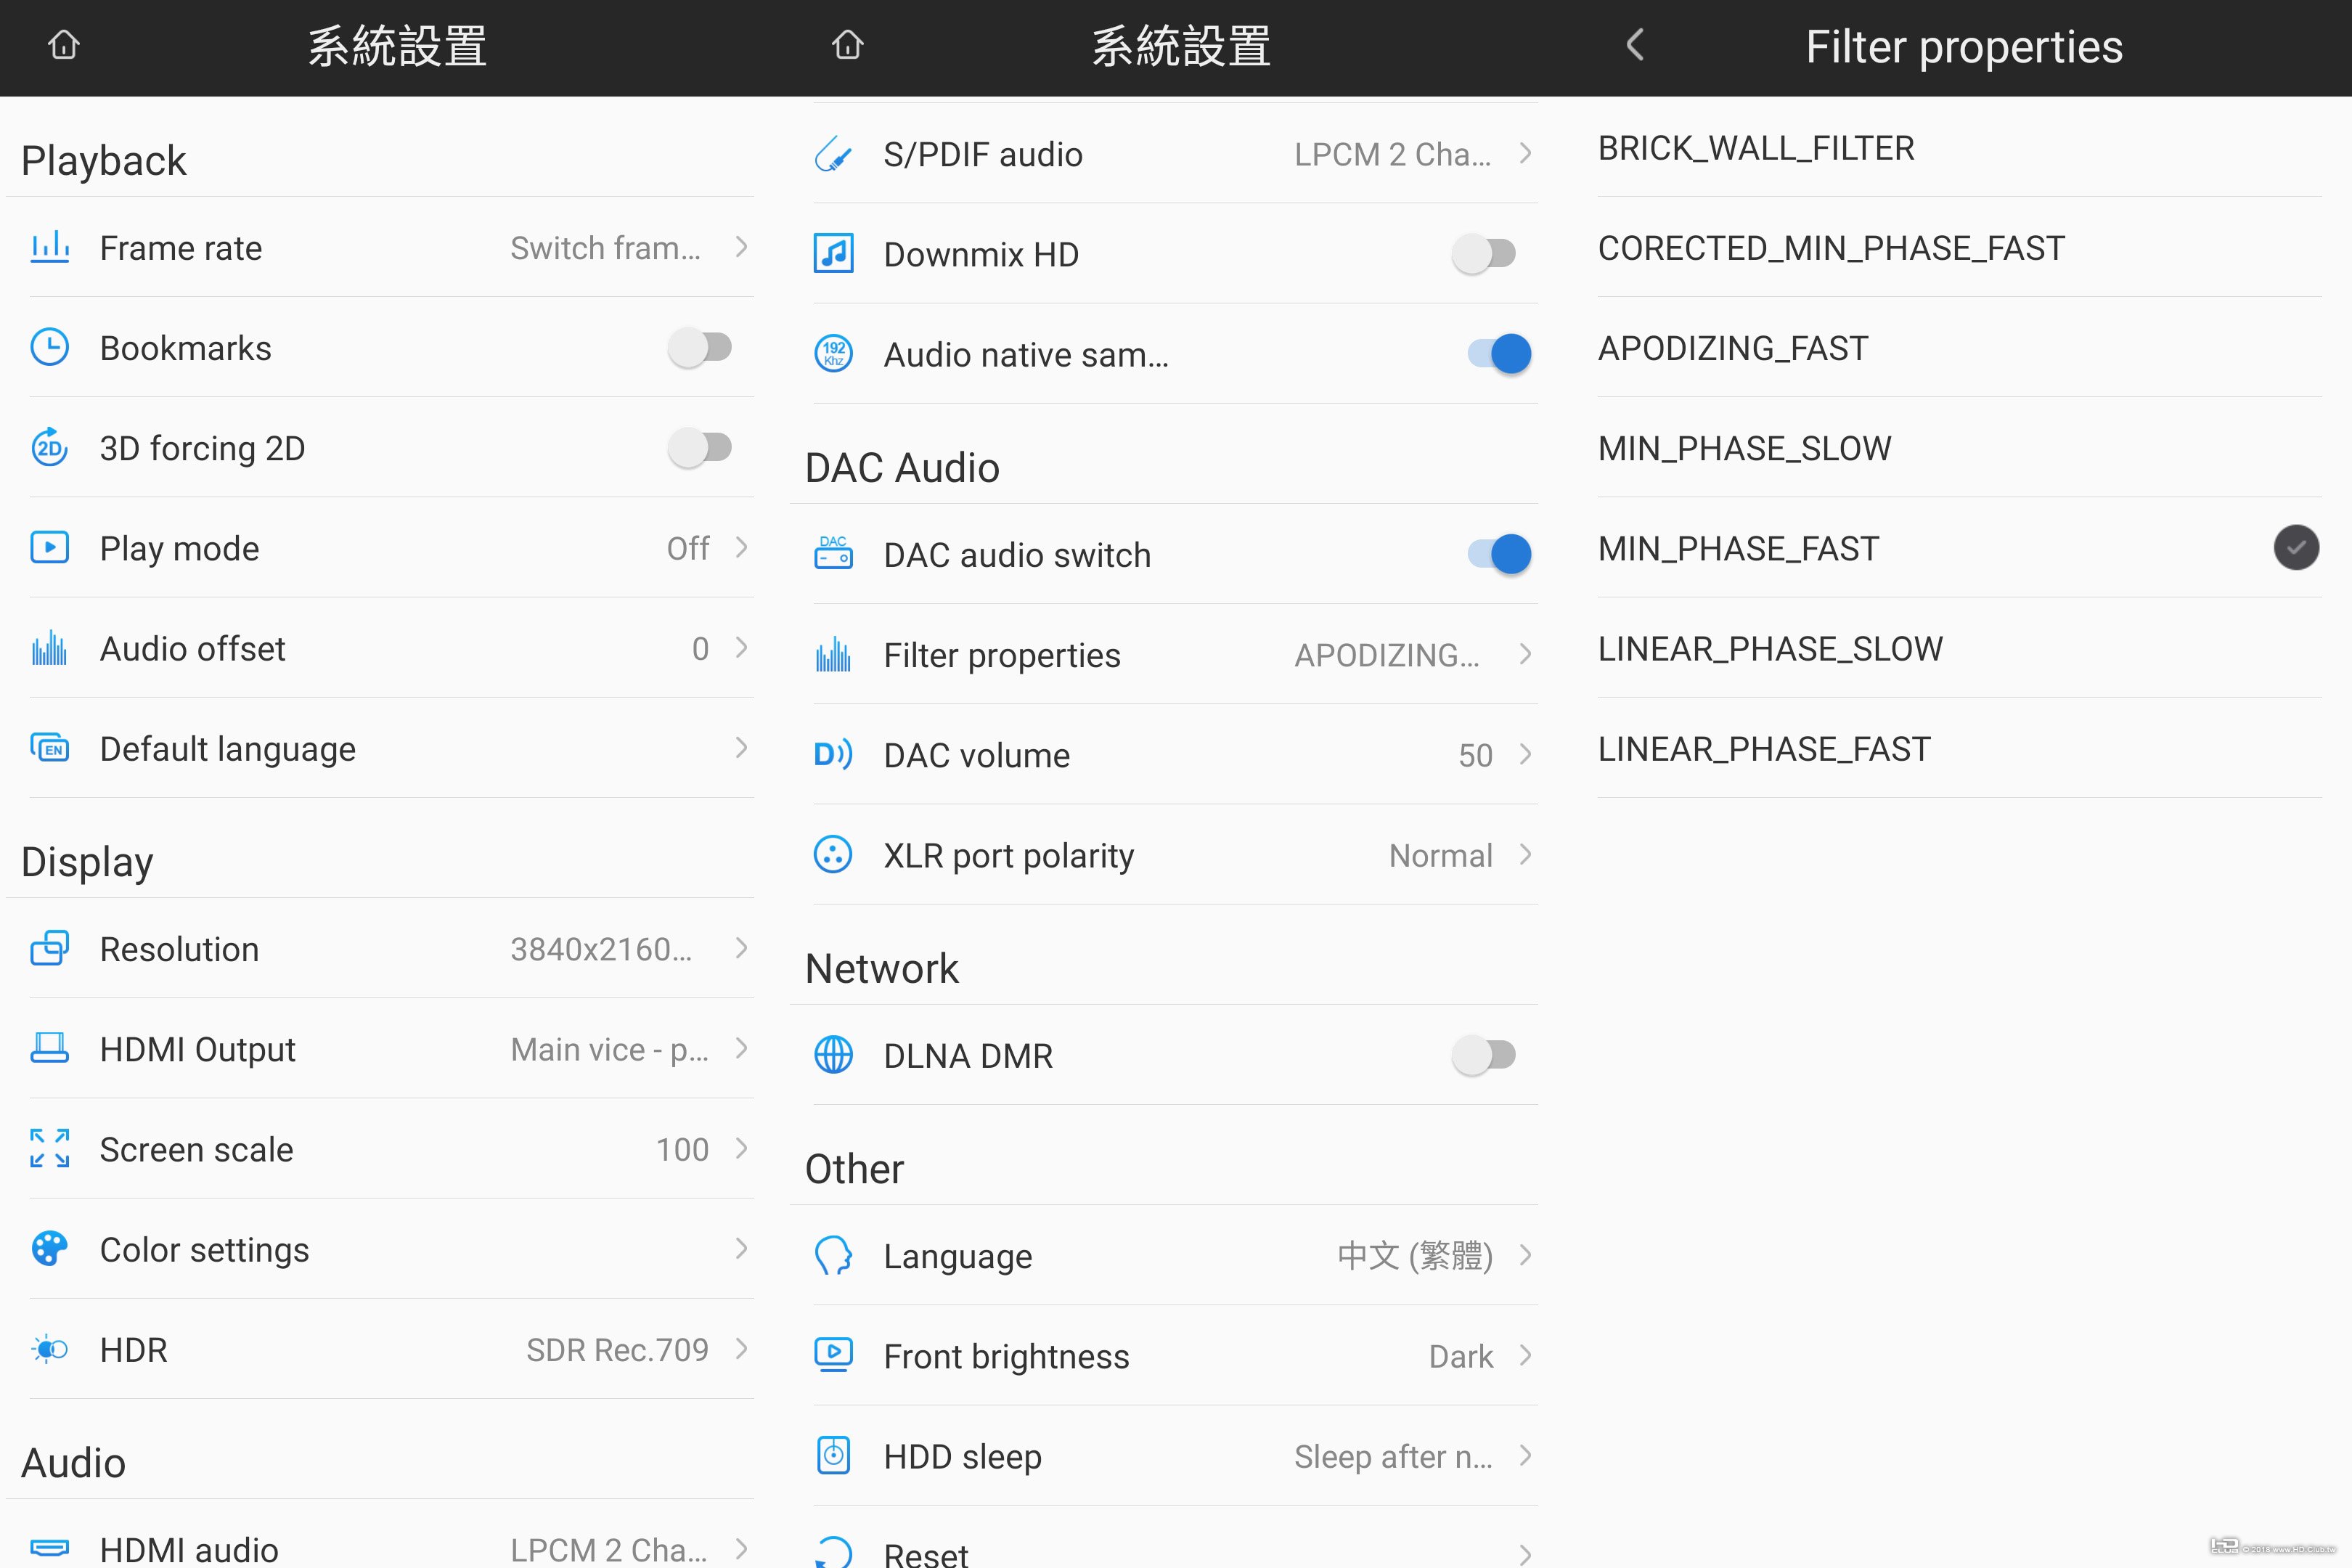Turn off the DAC audio switch
Image resolution: width=2352 pixels, height=1568 pixels.
click(x=1498, y=554)
